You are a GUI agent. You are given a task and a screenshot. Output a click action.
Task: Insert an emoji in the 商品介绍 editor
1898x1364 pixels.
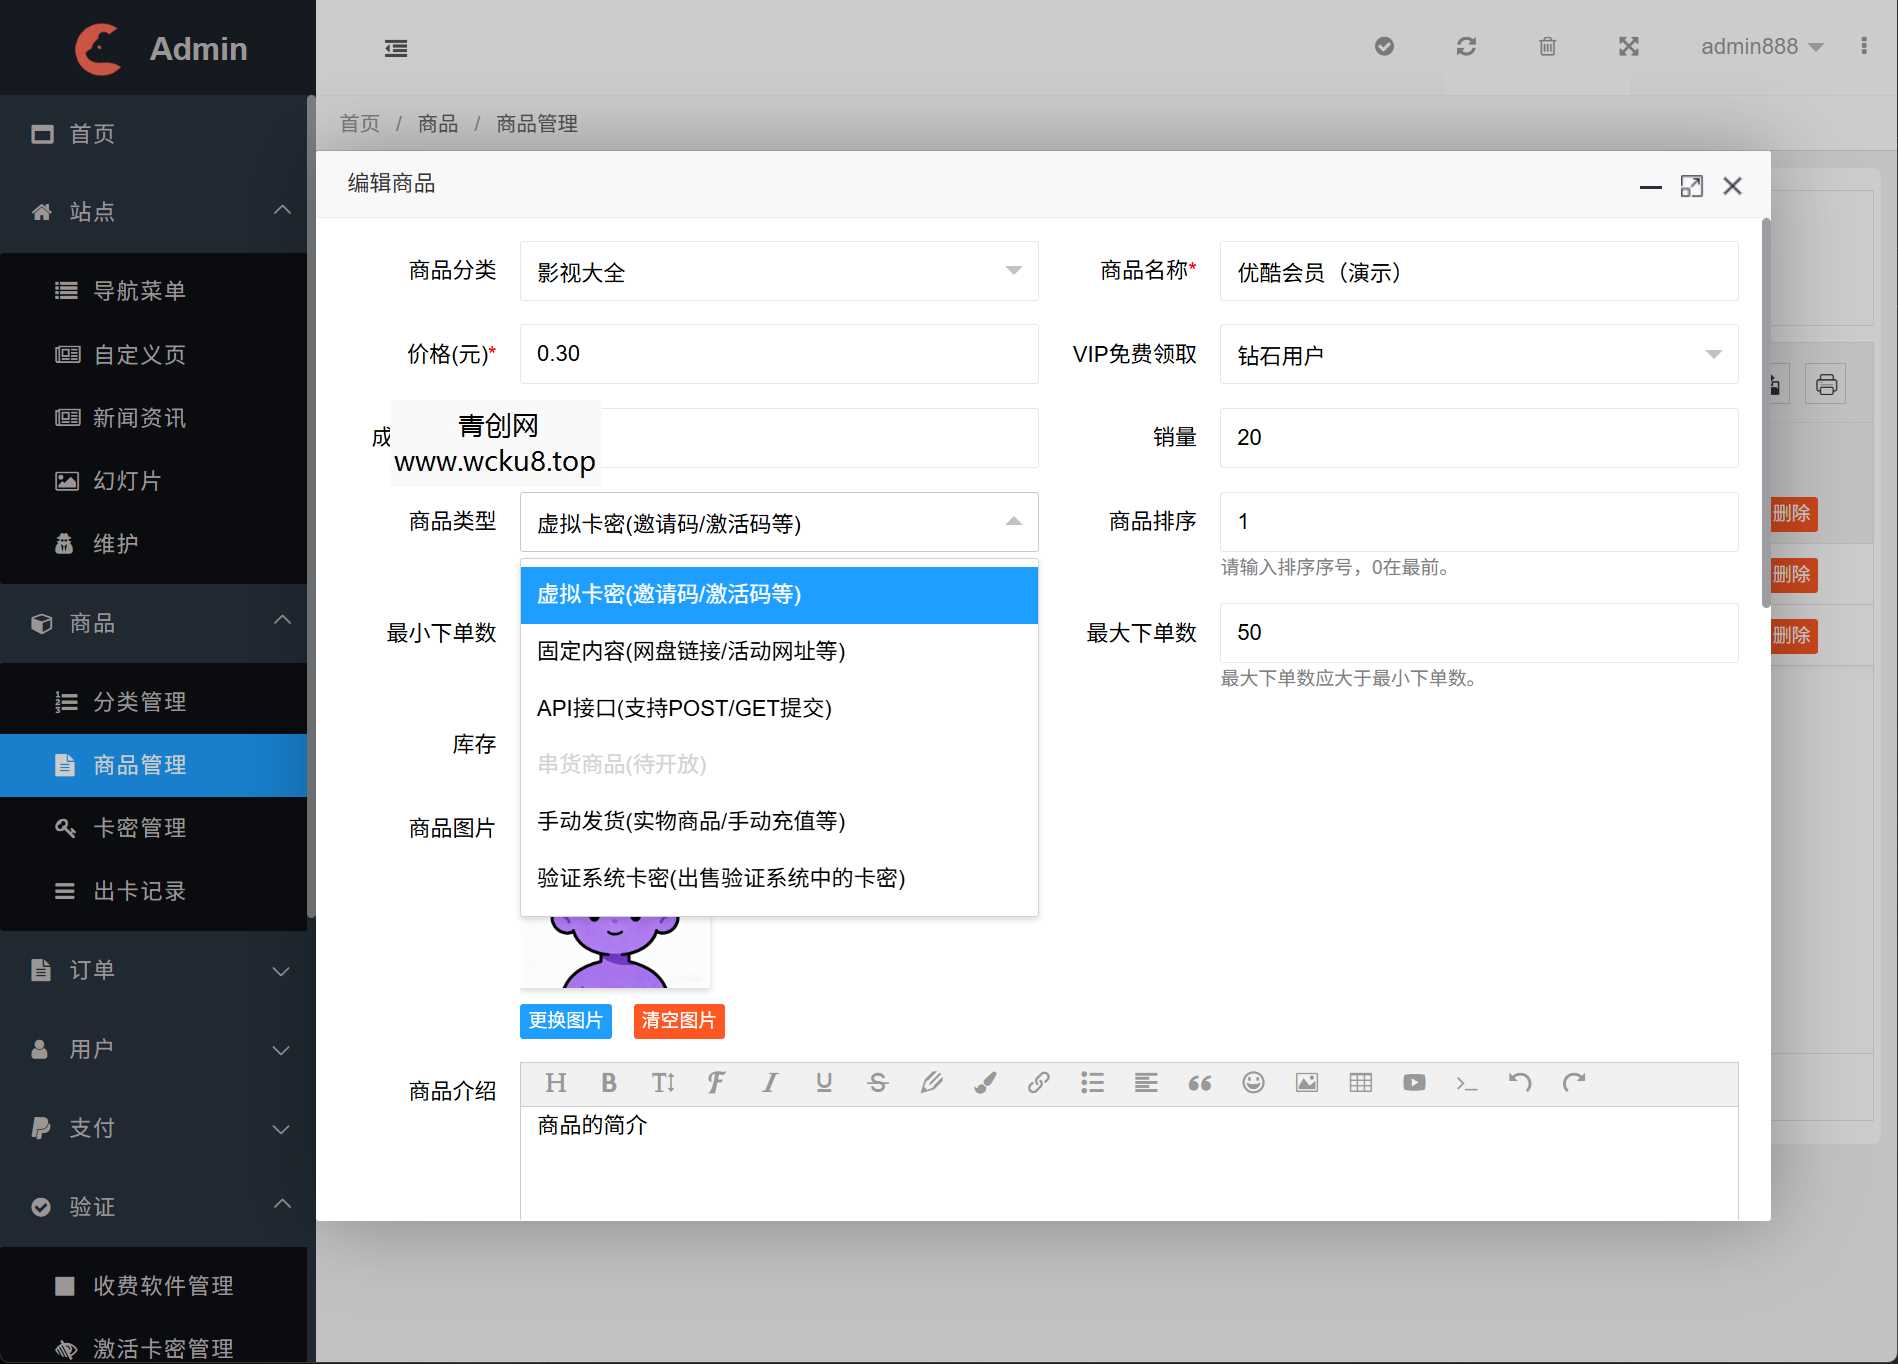tap(1253, 1082)
